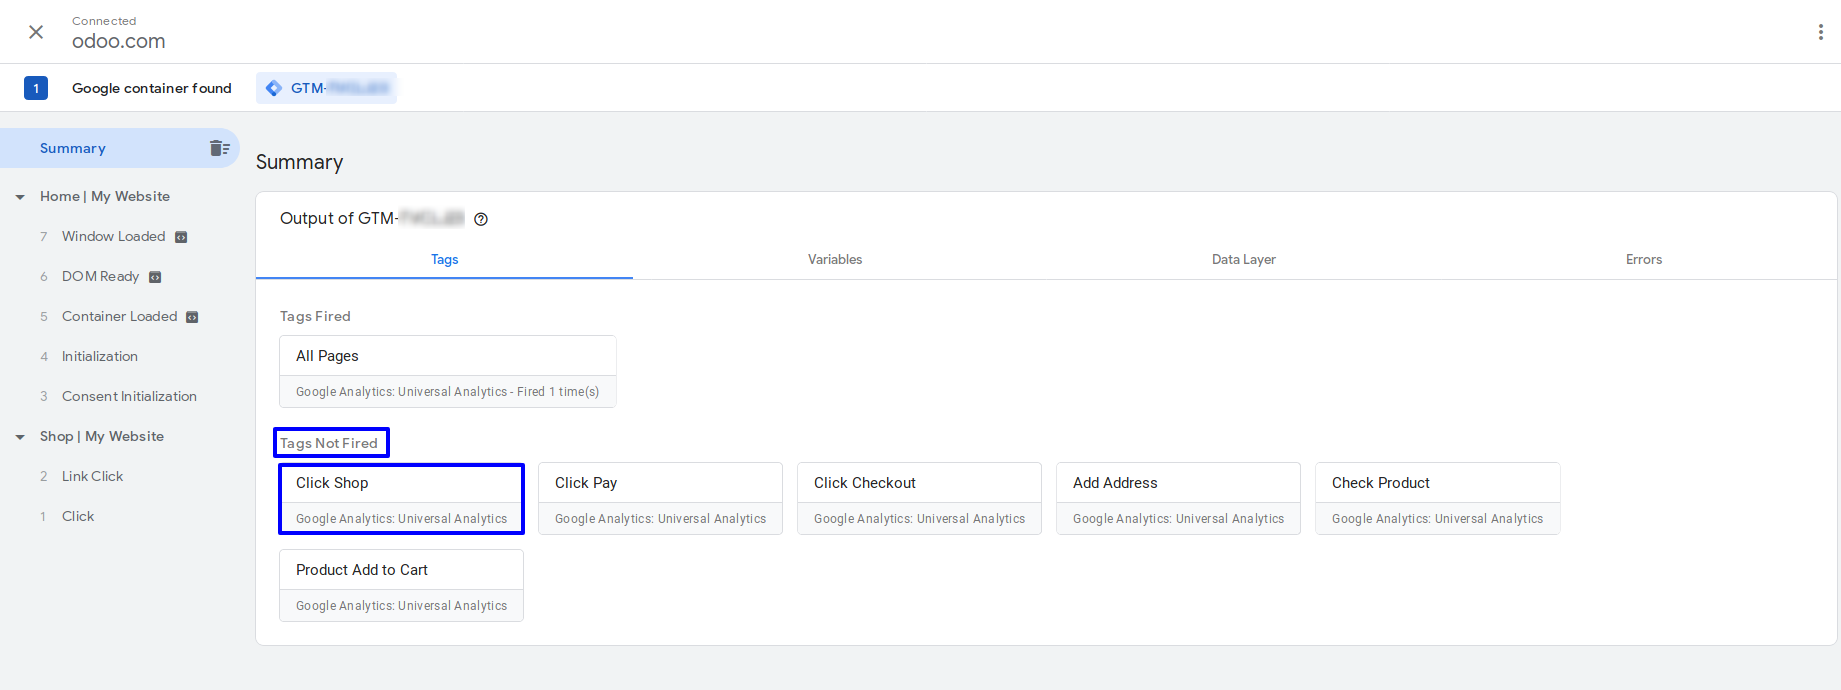Select the Container Loaded event
Viewport: 1841px width, 690px height.
[x=120, y=316]
